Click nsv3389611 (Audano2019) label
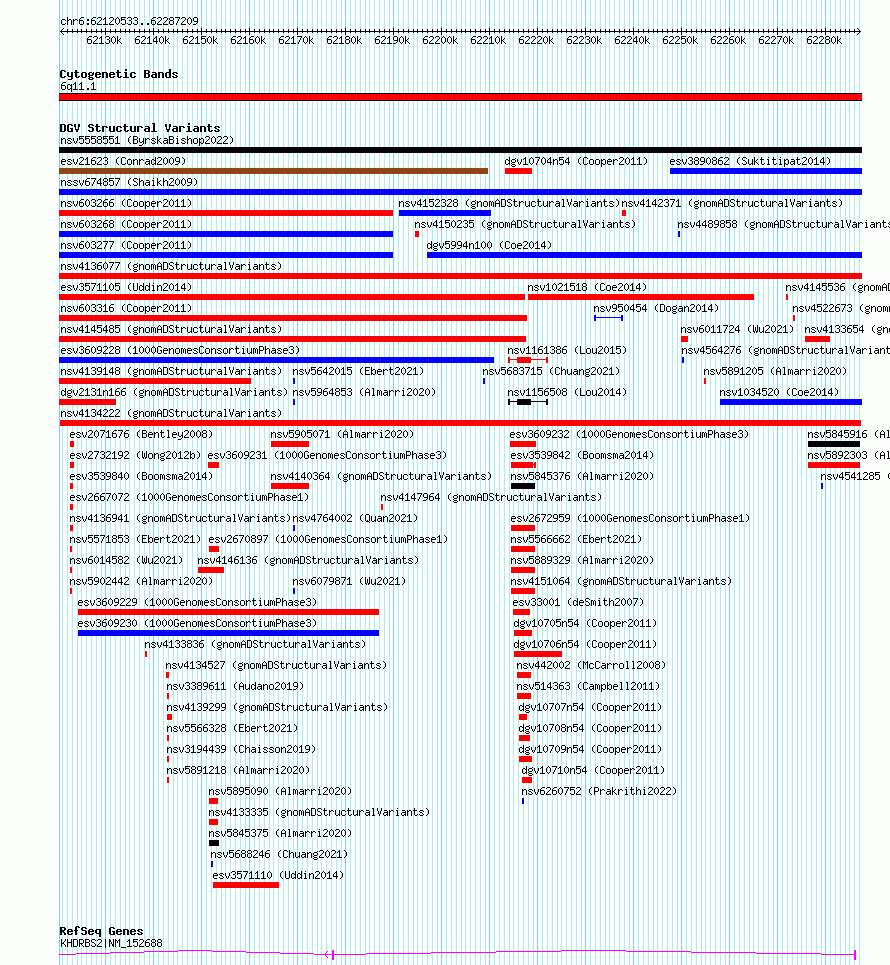 [x=236, y=686]
